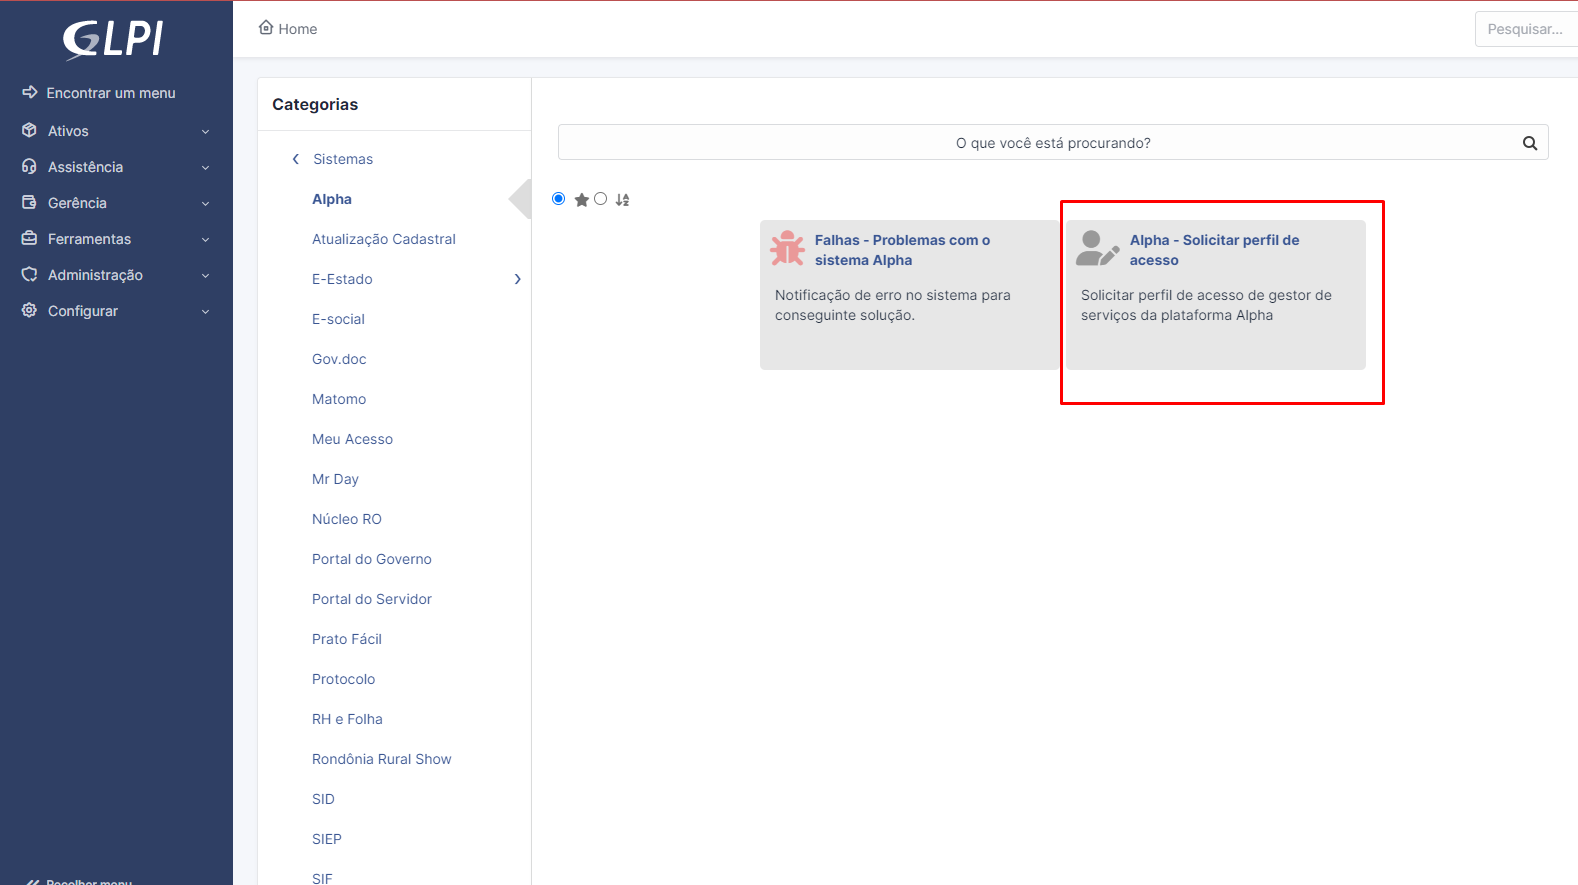The image size is (1578, 885).
Task: Expand the Ferramentas menu chevron
Action: (206, 239)
